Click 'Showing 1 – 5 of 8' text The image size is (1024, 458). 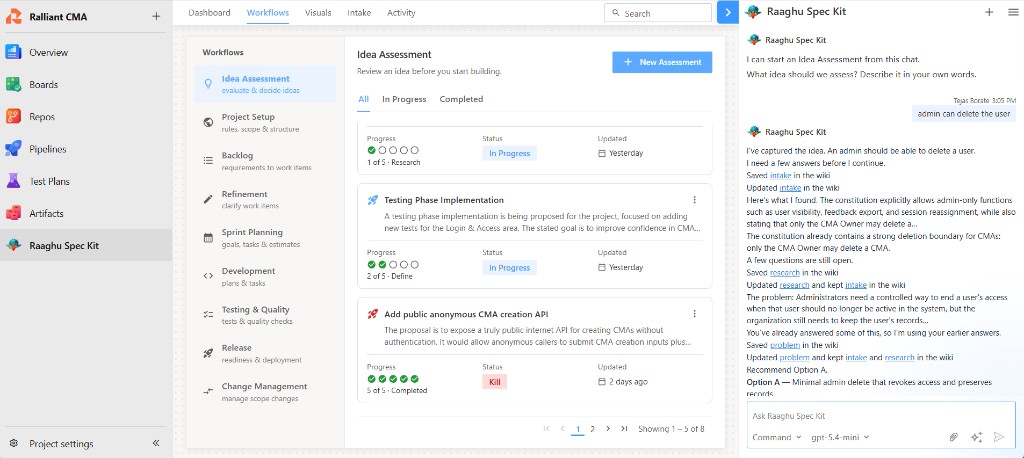tap(671, 429)
